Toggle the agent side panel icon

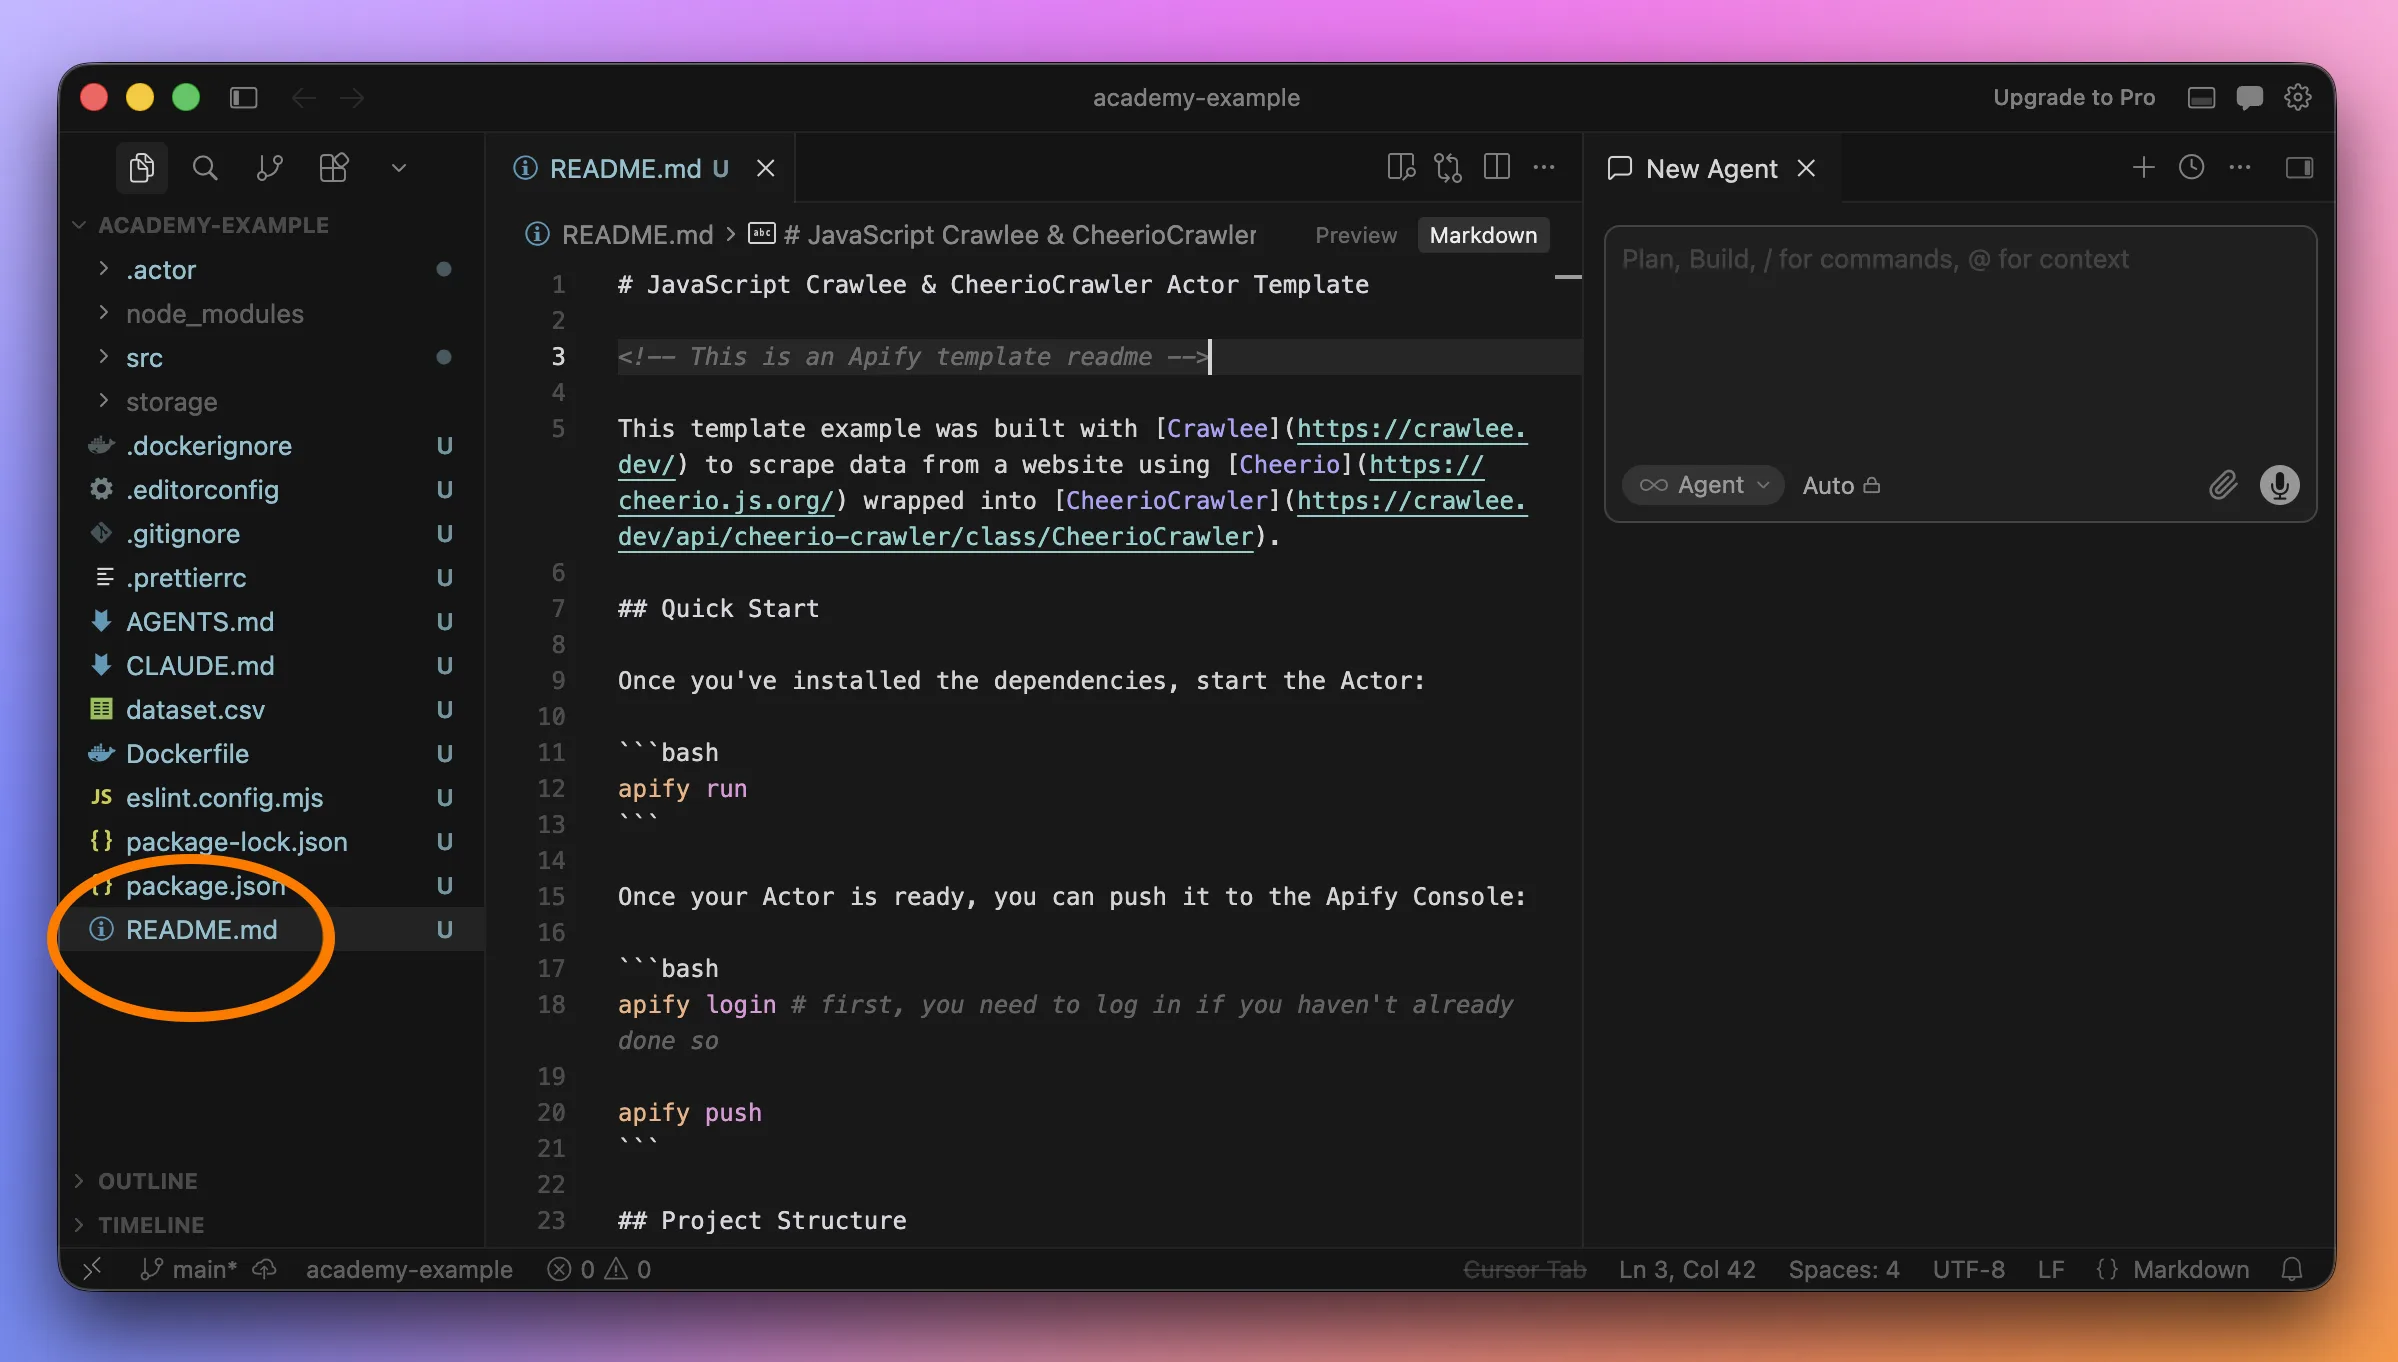2299,167
